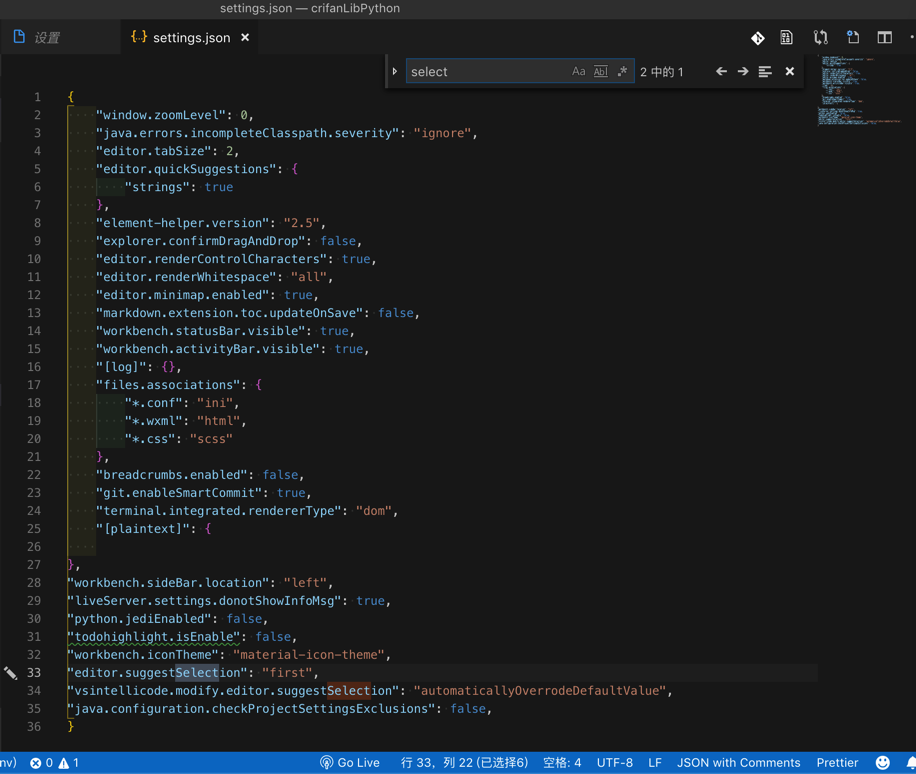Image resolution: width=916 pixels, height=774 pixels.
Task: Split the editor with the layout icon
Action: [885, 38]
